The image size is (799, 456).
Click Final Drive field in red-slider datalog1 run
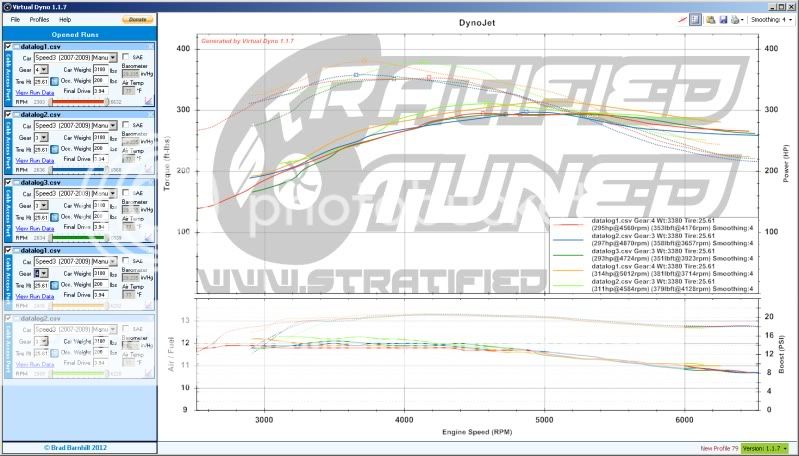(100, 91)
